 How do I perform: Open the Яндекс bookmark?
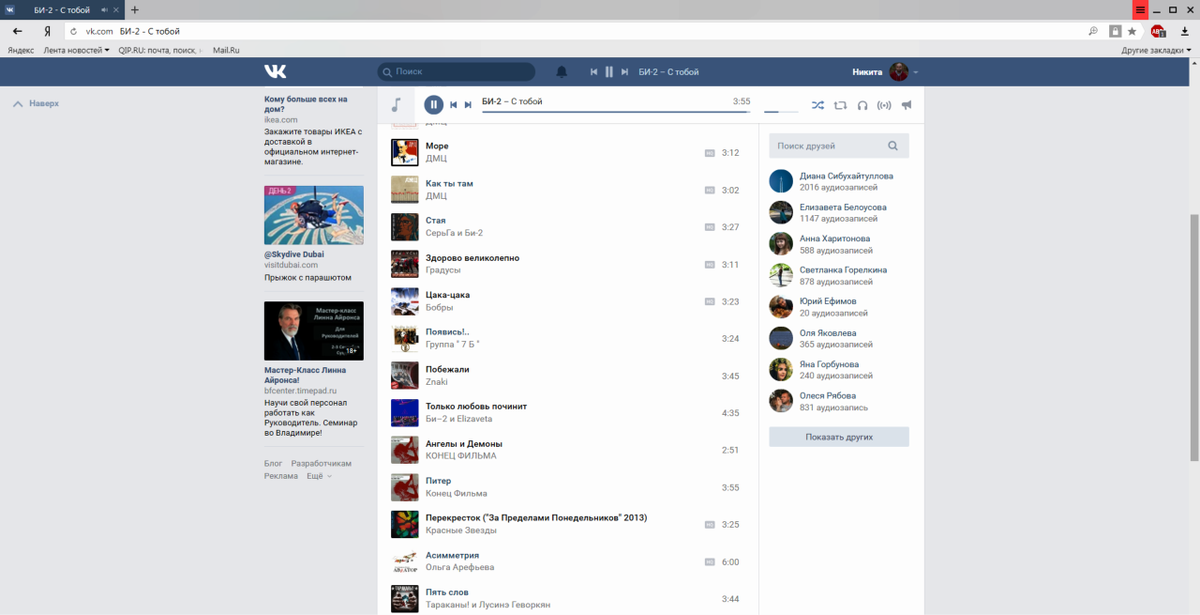(x=21, y=49)
